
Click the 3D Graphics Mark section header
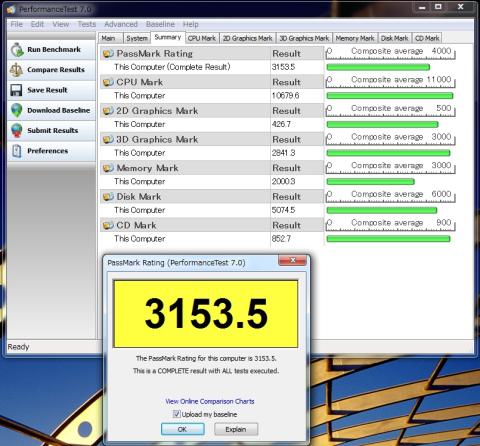coord(185,139)
